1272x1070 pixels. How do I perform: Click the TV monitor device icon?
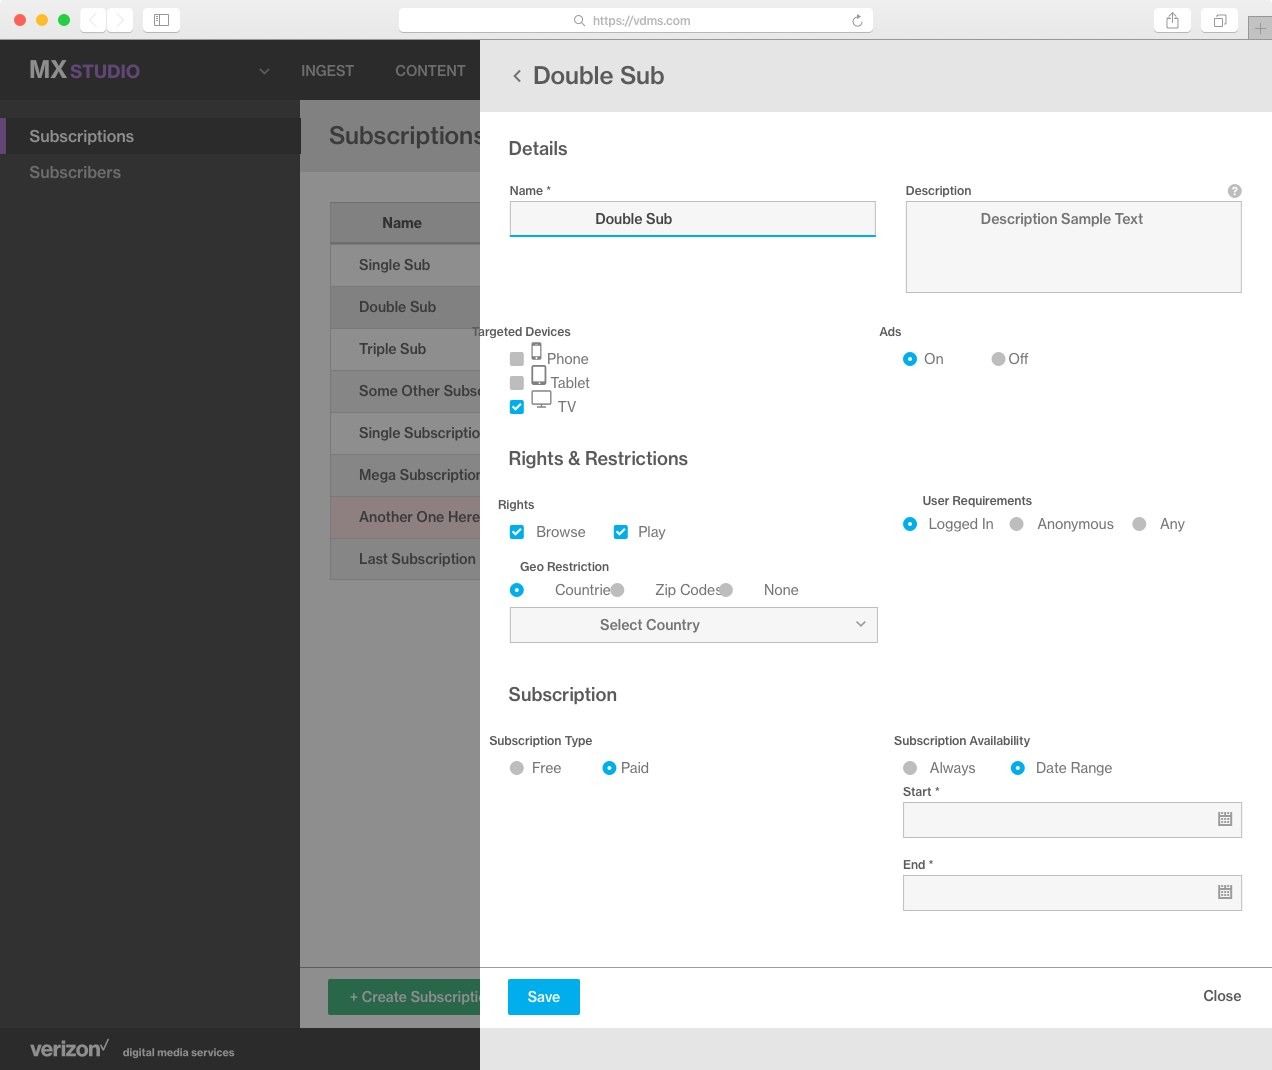point(541,399)
